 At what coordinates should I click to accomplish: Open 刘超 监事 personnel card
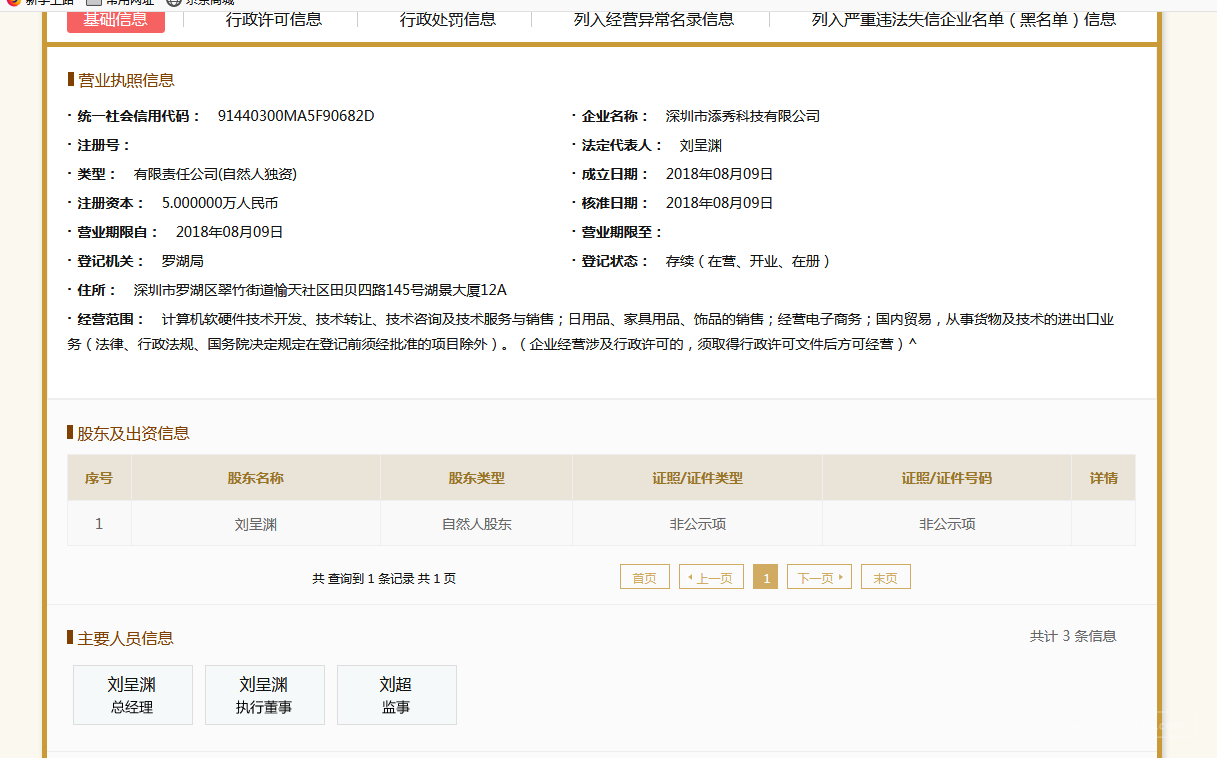click(x=397, y=695)
